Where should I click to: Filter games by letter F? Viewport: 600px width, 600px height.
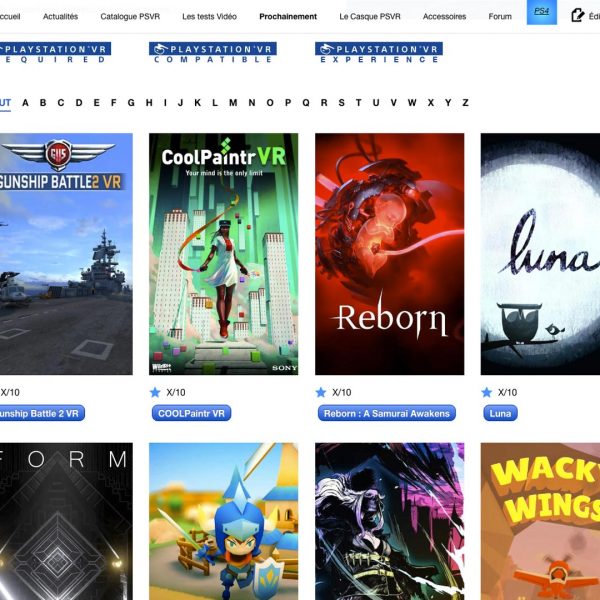click(x=114, y=103)
